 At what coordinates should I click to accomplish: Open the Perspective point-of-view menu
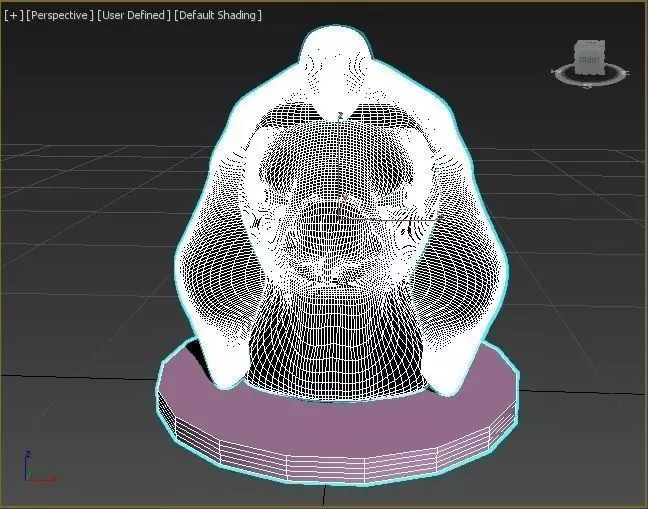pyautogui.click(x=60, y=15)
